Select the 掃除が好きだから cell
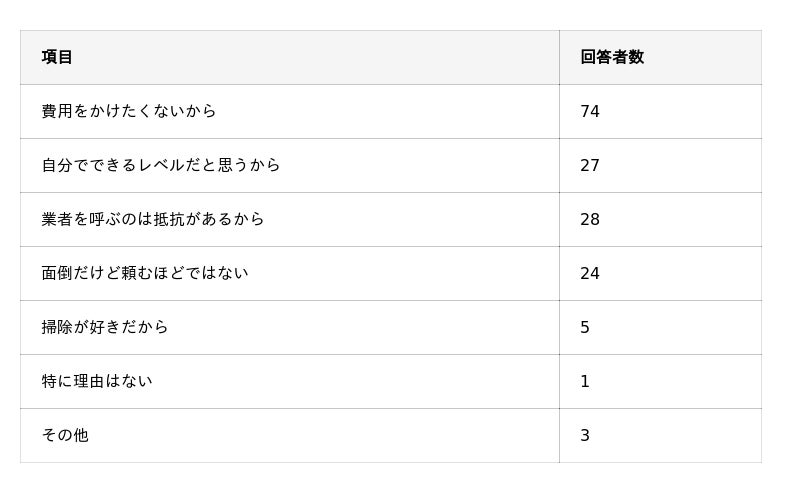The image size is (800, 493). point(105,327)
